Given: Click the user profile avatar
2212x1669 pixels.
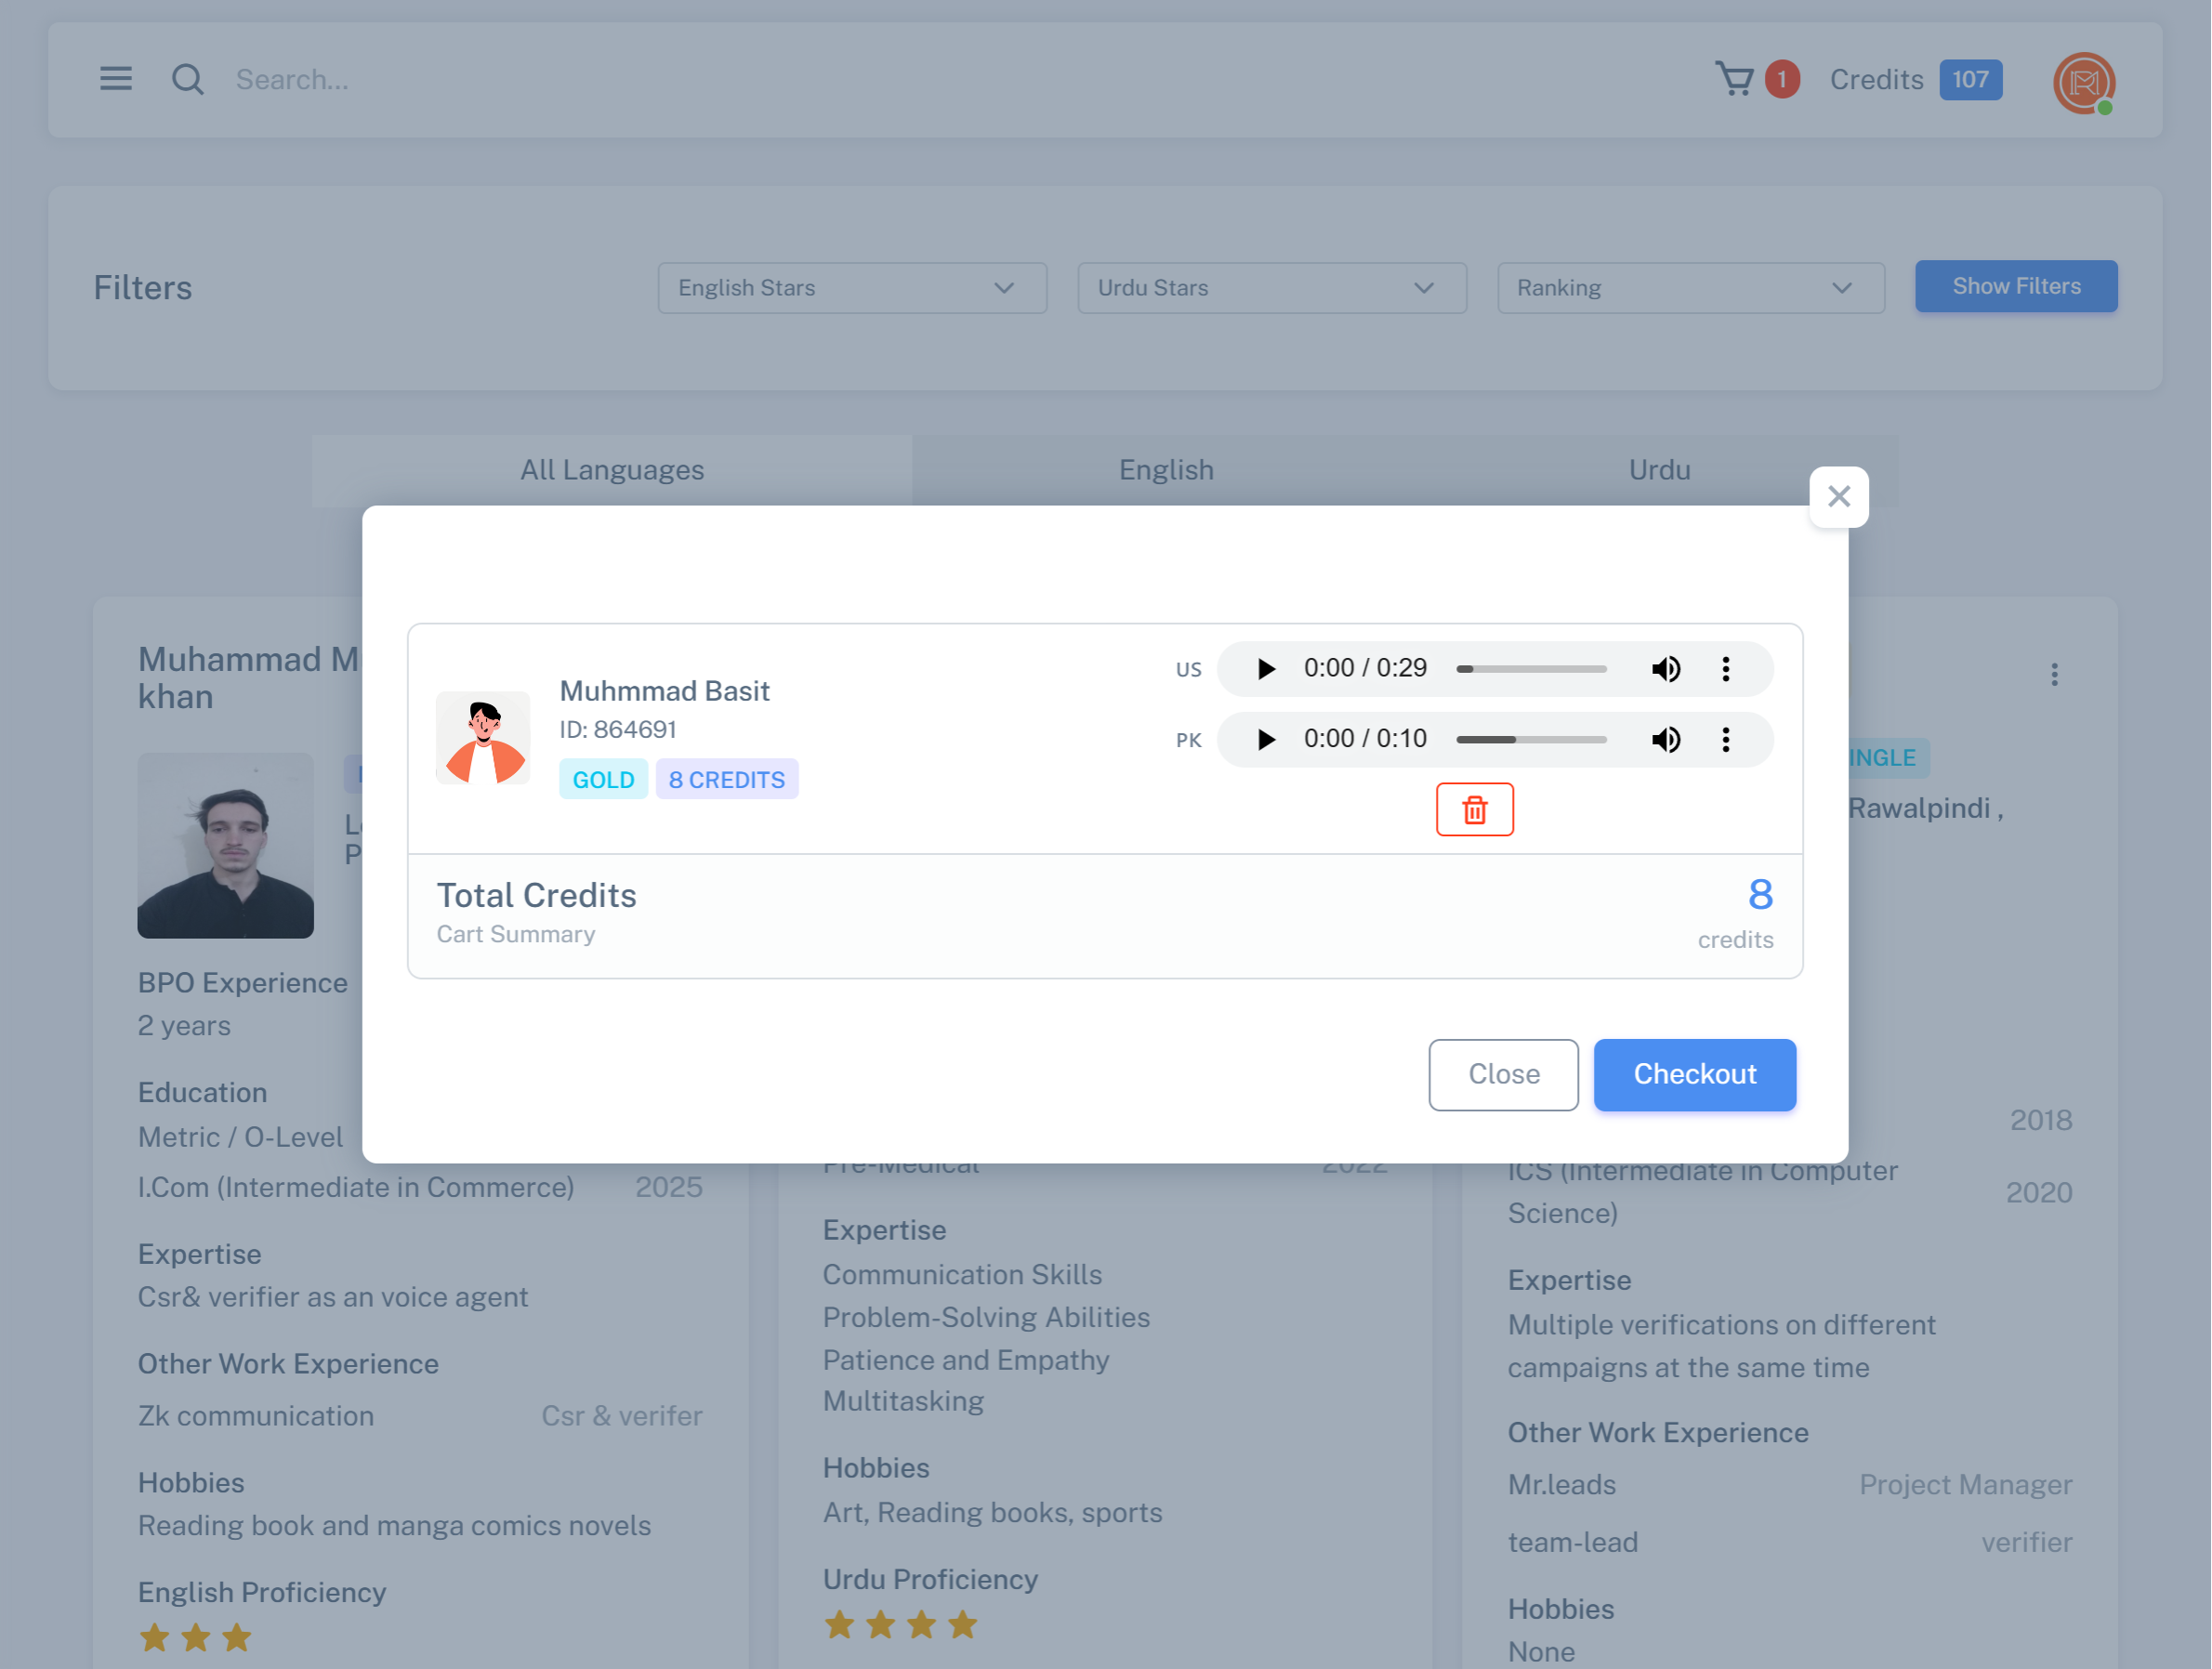Looking at the screenshot, I should click(2084, 82).
